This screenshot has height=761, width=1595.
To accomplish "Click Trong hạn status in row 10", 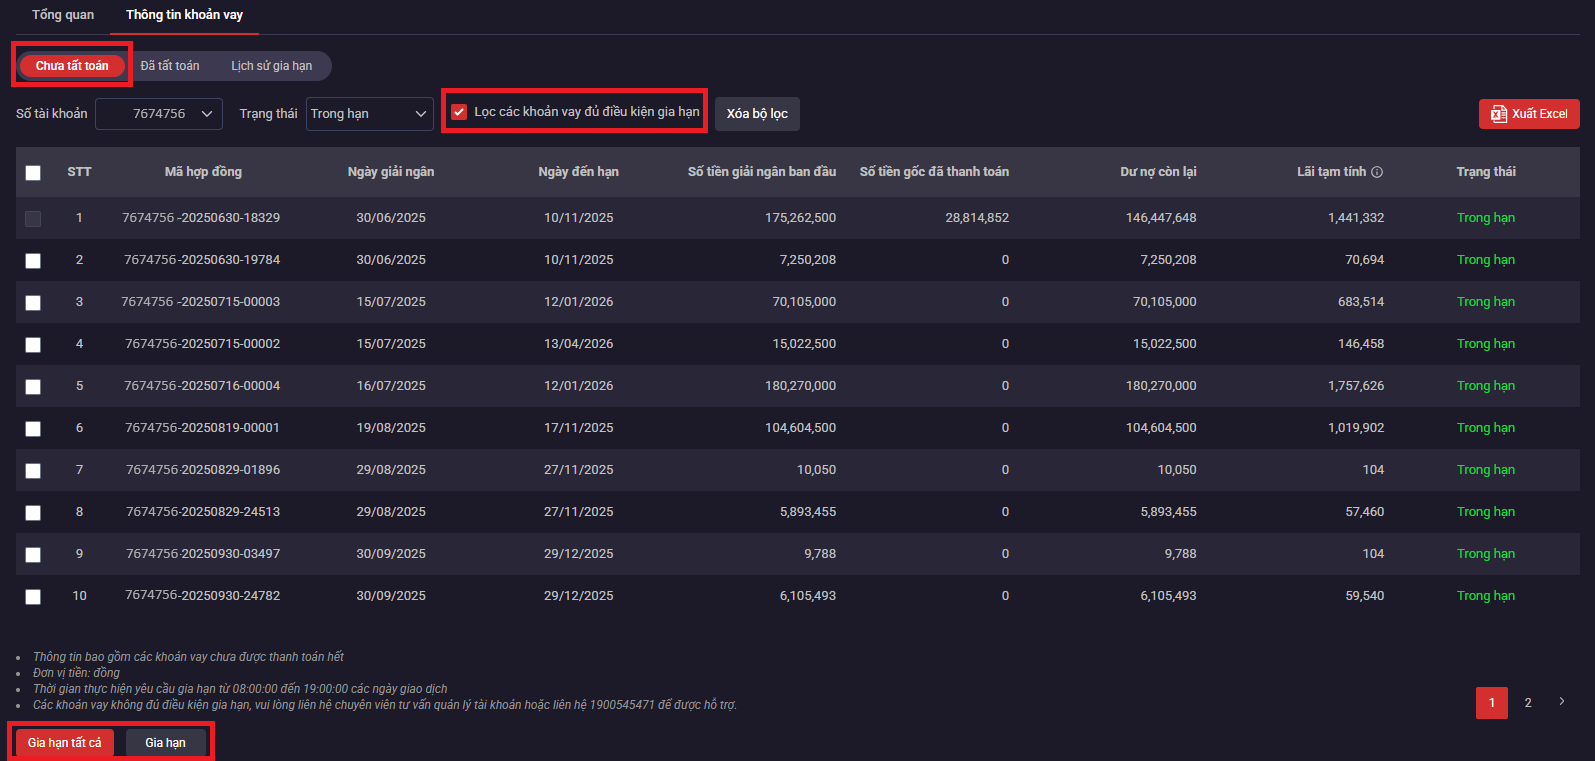I will point(1486,596).
